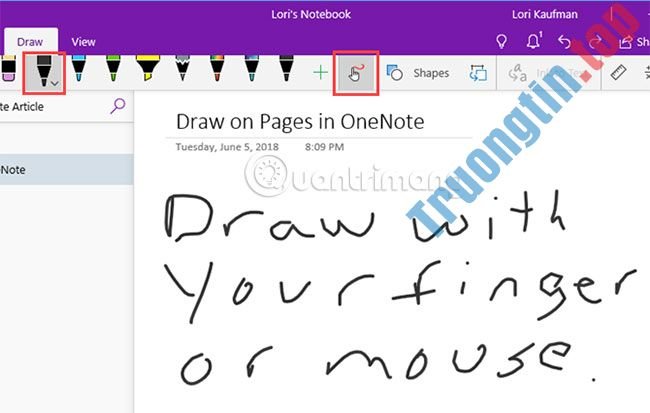Image resolution: width=650 pixels, height=413 pixels.
Task: Undo the last action
Action: tap(564, 41)
